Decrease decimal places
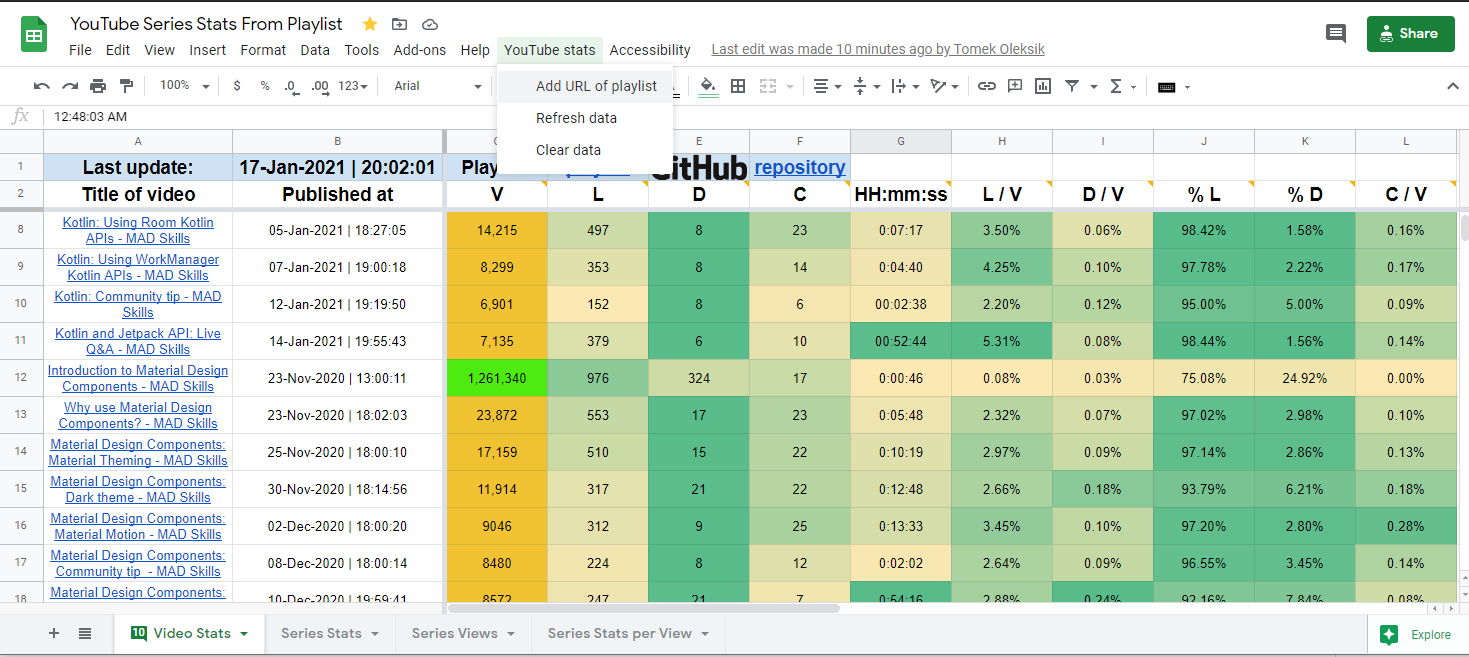Image resolution: width=1469 pixels, height=657 pixels. (x=291, y=86)
